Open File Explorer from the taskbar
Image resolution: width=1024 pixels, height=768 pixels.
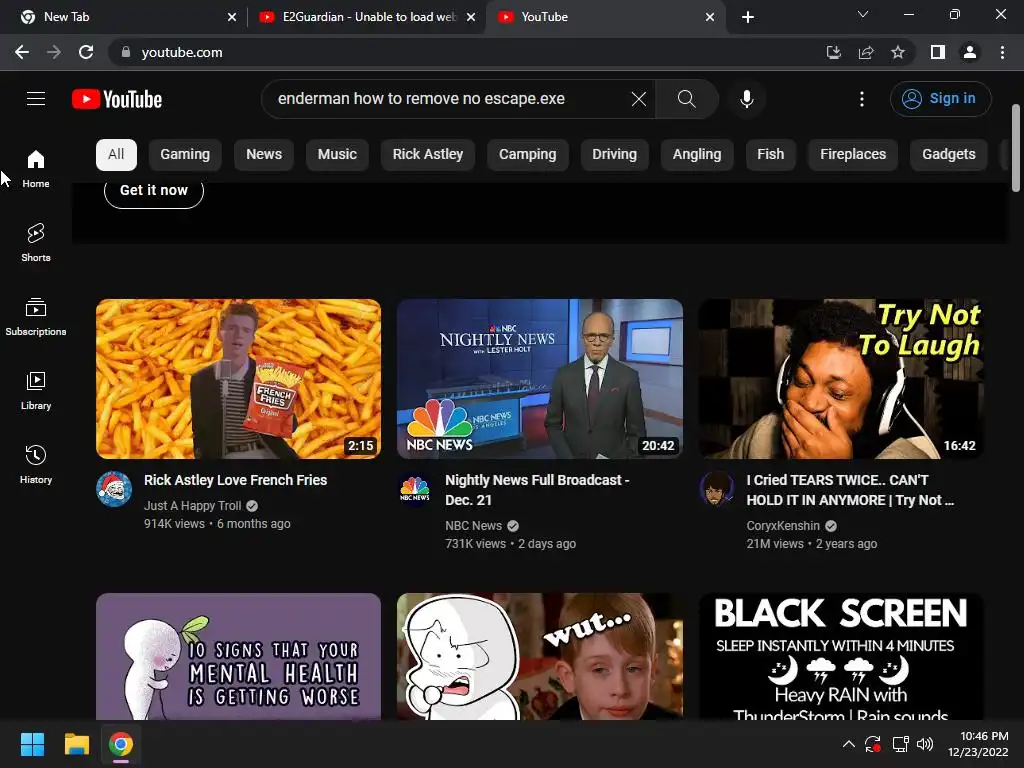point(76,744)
